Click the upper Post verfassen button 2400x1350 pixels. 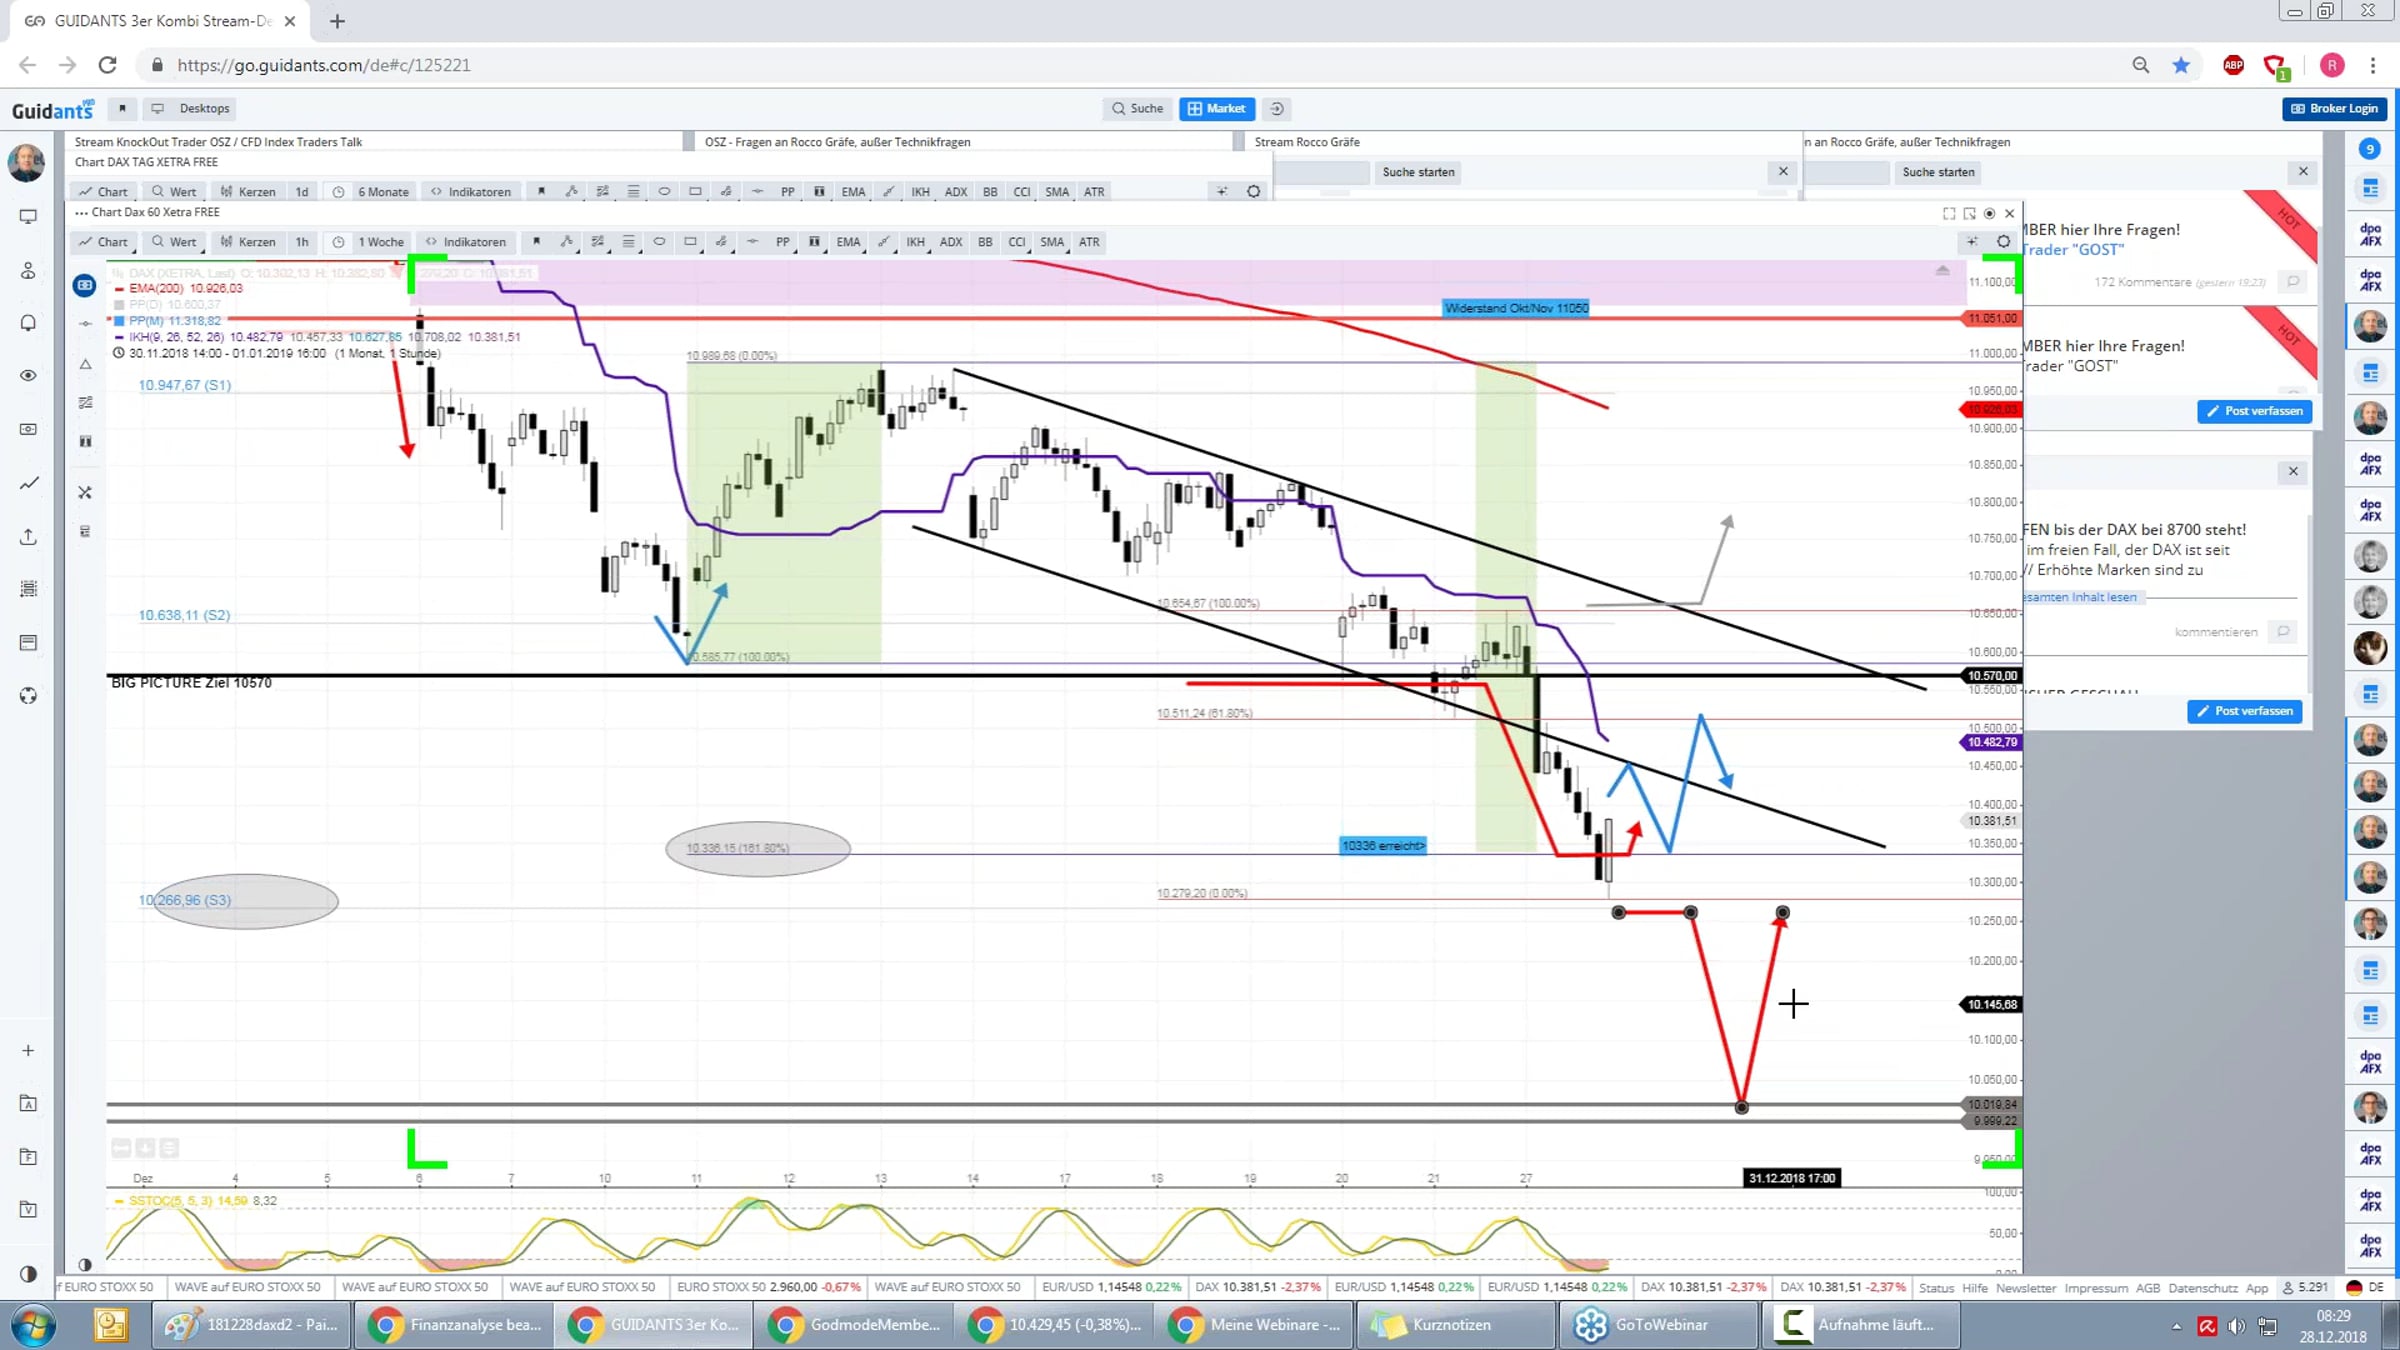pos(2254,411)
